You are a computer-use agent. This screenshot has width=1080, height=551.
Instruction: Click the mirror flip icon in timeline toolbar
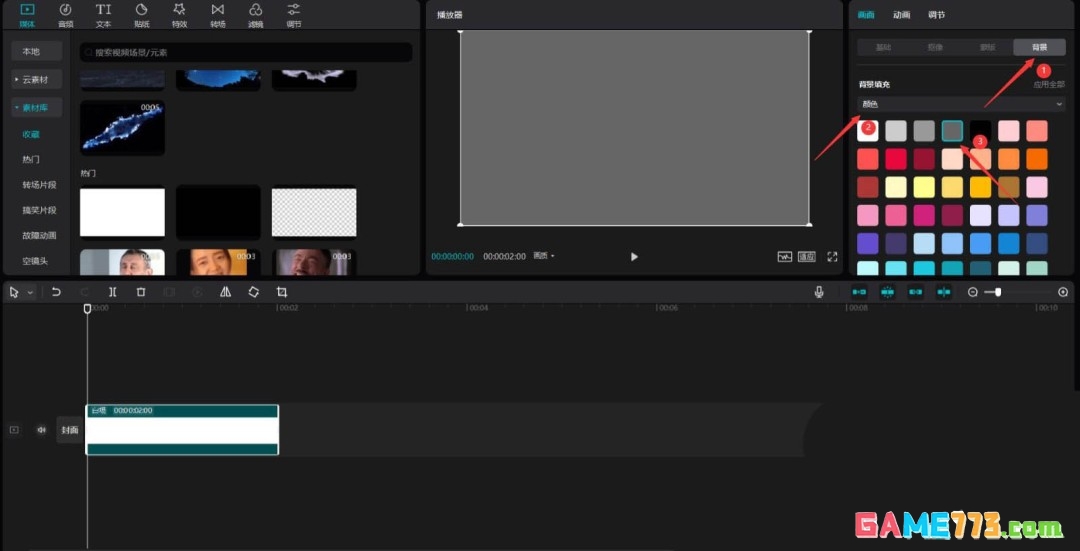(225, 292)
